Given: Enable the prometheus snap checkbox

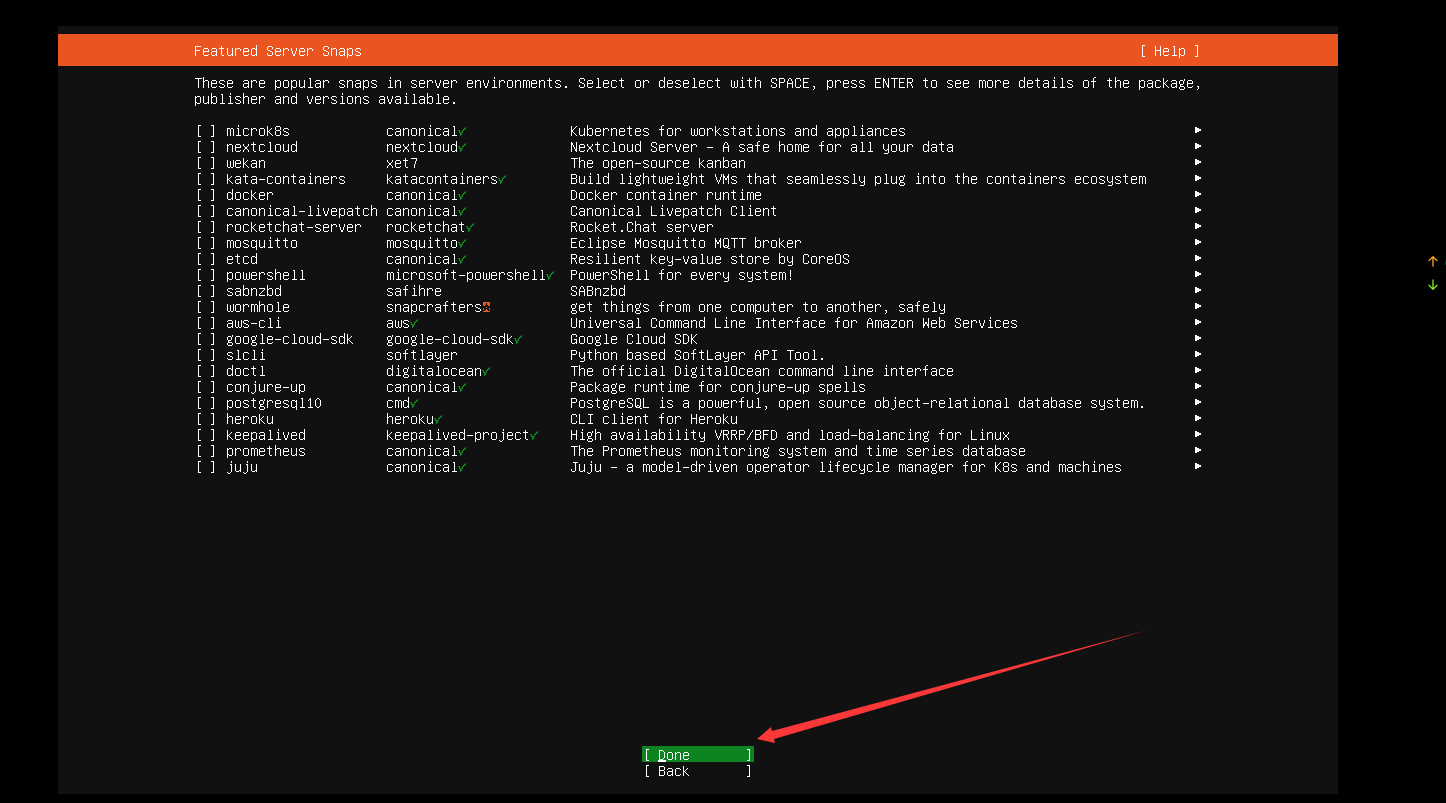Looking at the screenshot, I should pos(206,451).
